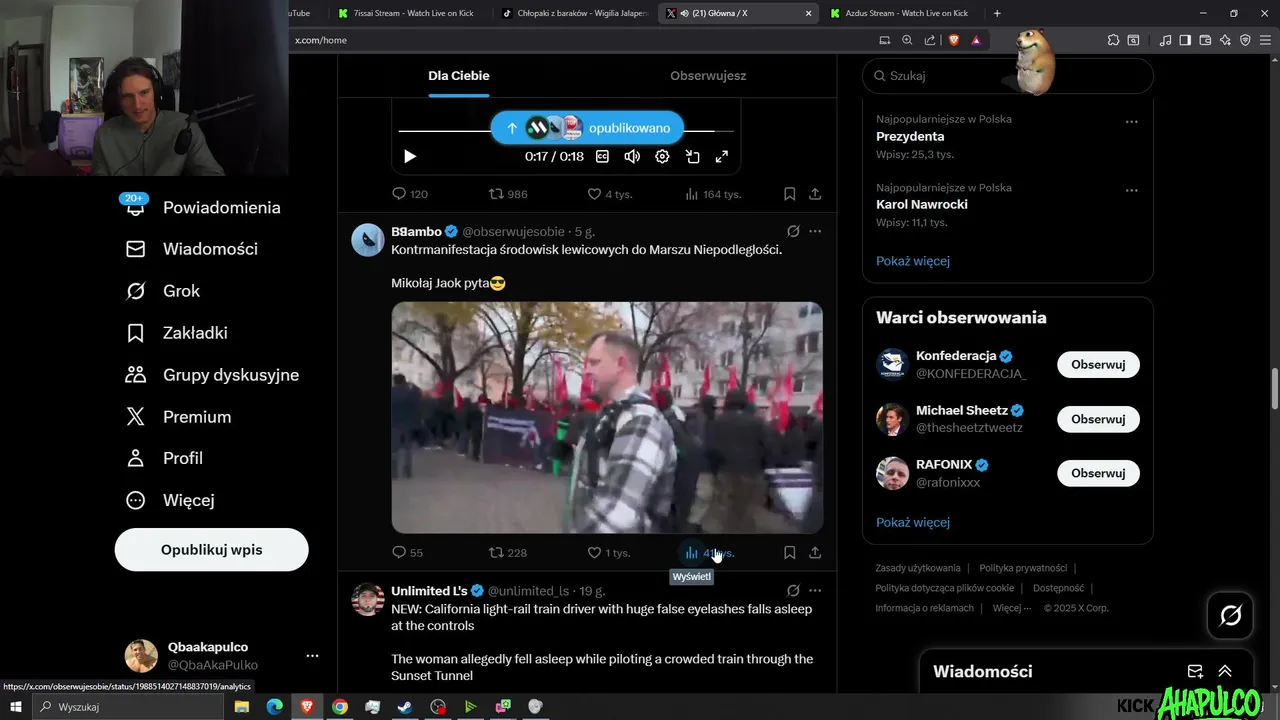This screenshot has width=1280, height=720.
Task: Repost the post with 986 reposts
Action: coord(507,194)
